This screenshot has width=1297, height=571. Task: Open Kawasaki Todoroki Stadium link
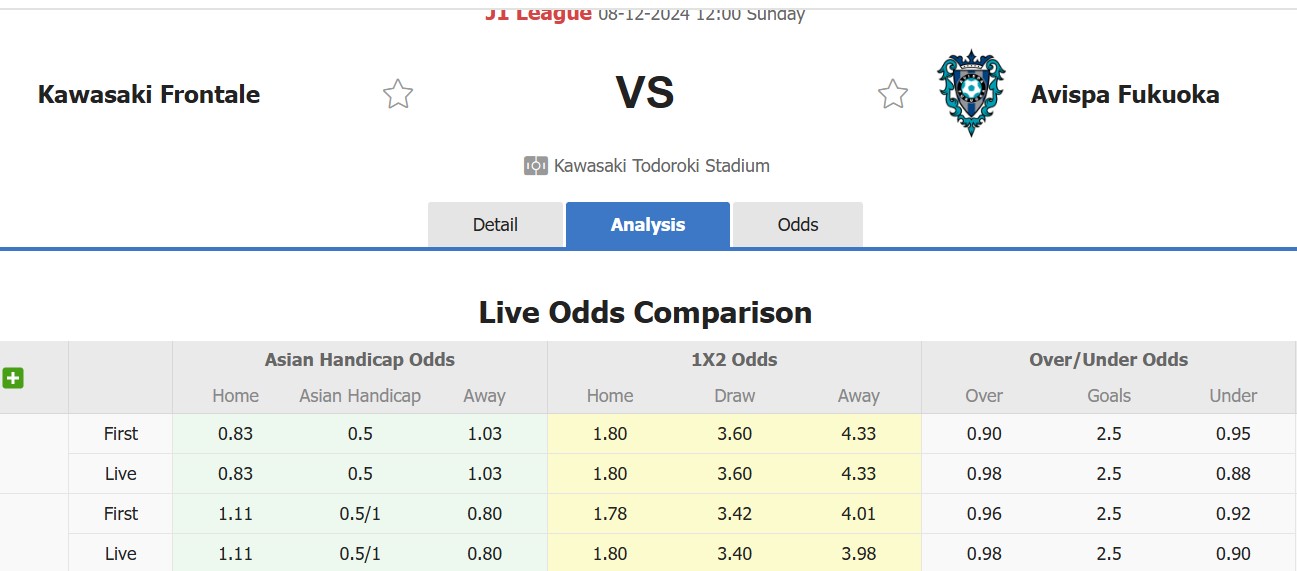pos(662,166)
